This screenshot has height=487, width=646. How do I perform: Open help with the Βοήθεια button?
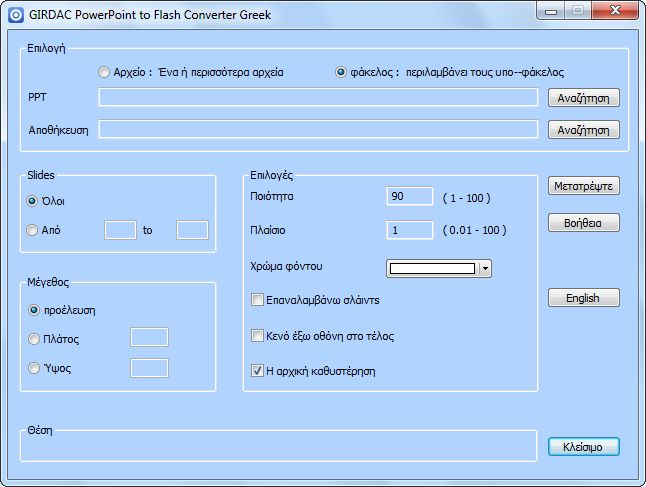coord(583,223)
